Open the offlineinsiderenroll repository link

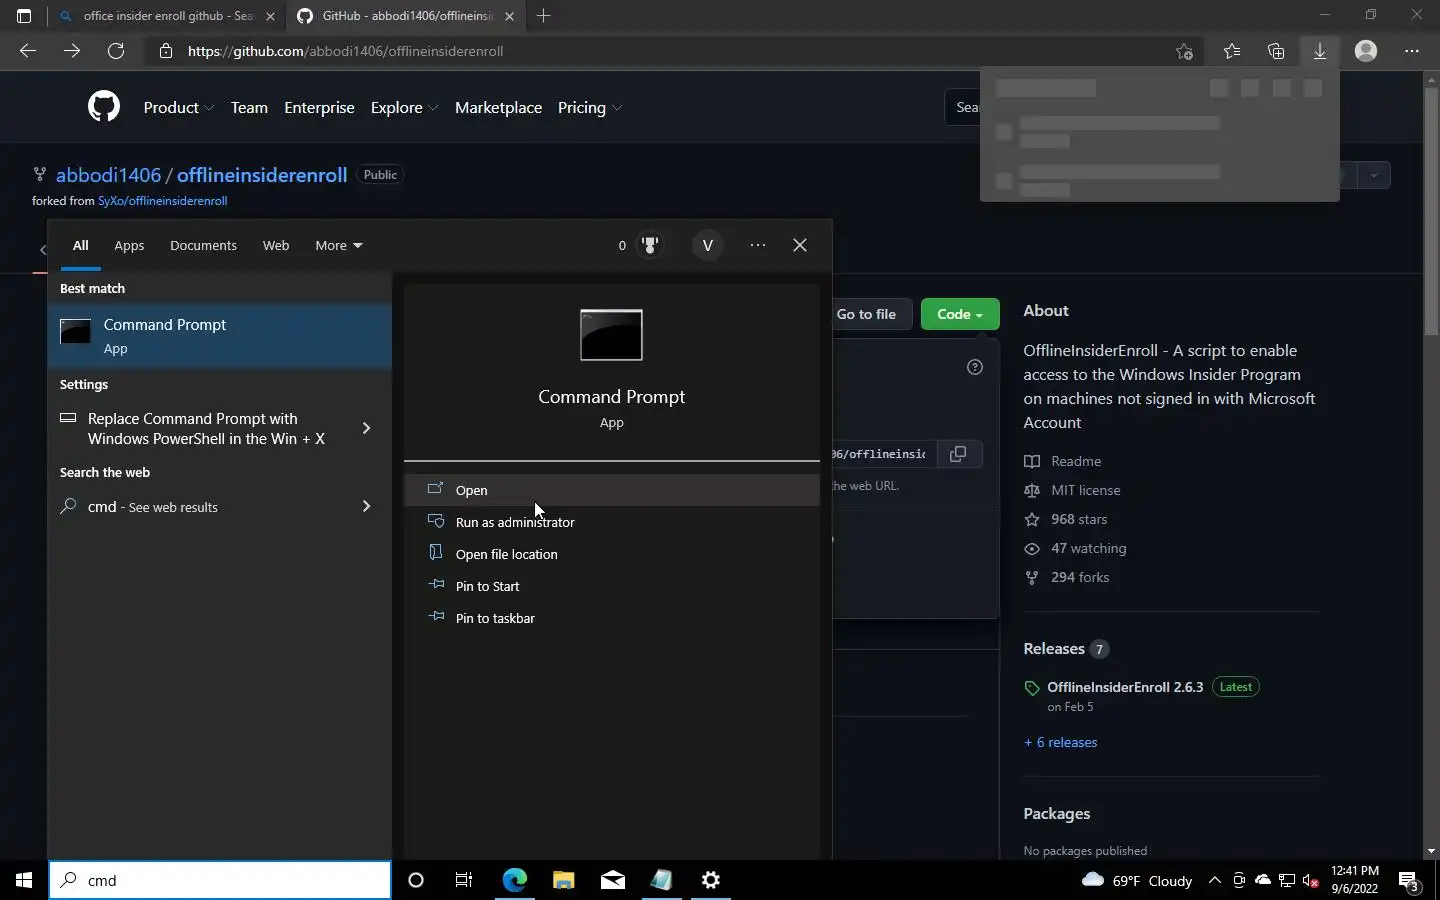tap(262, 175)
